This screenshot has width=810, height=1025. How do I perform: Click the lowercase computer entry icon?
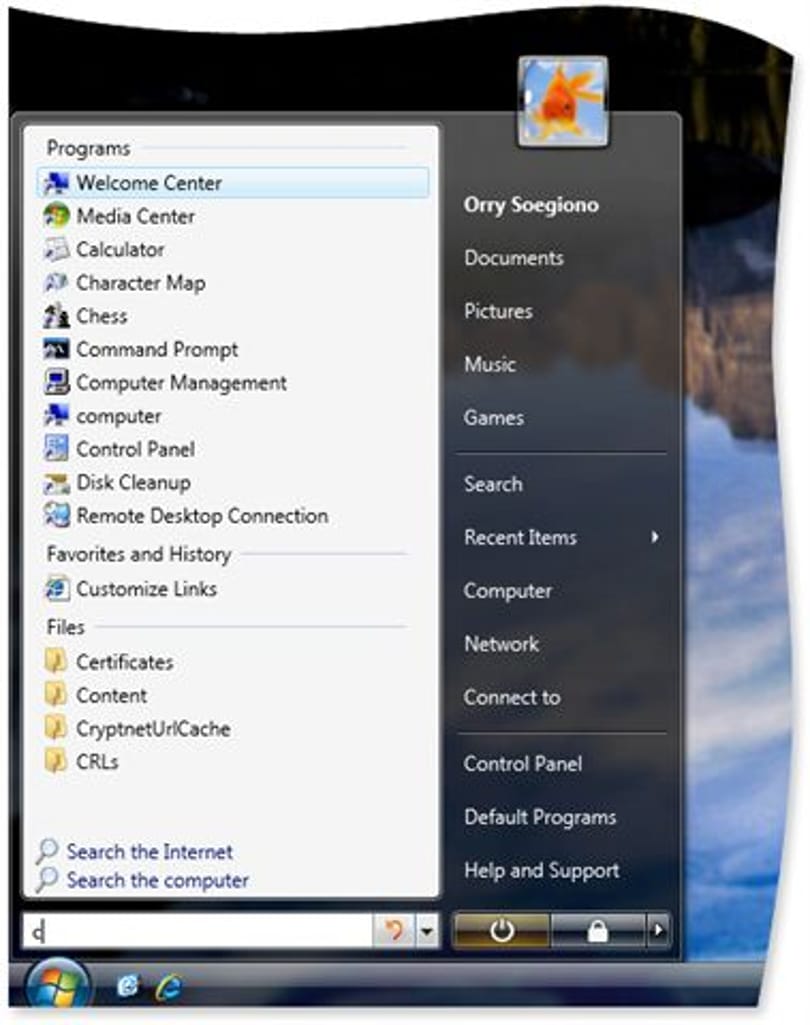tap(56, 416)
